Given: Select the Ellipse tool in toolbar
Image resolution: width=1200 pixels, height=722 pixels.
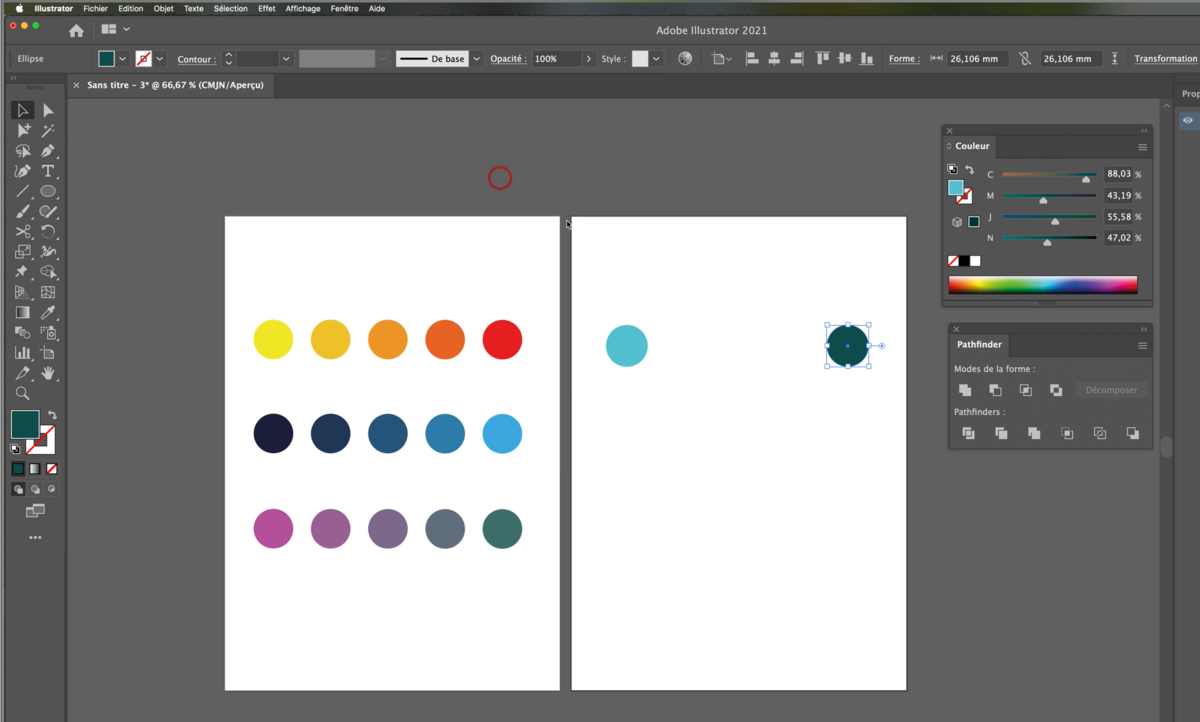Looking at the screenshot, I should click(48, 191).
